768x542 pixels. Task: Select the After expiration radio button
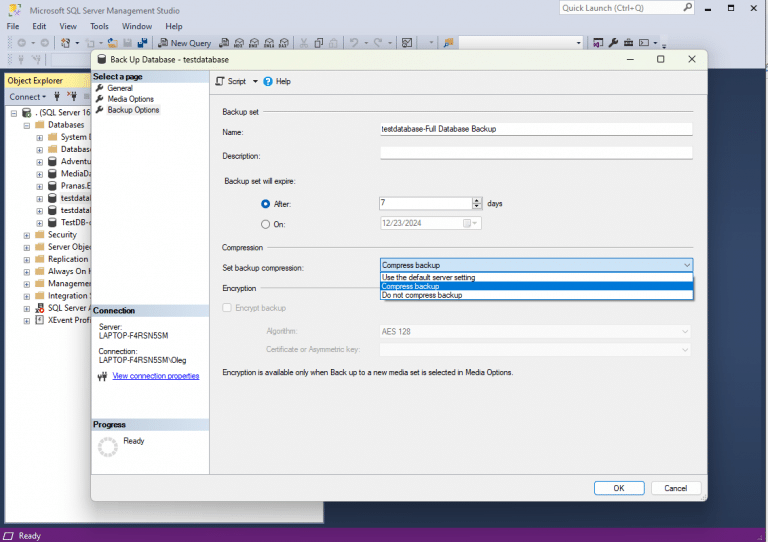coord(265,204)
